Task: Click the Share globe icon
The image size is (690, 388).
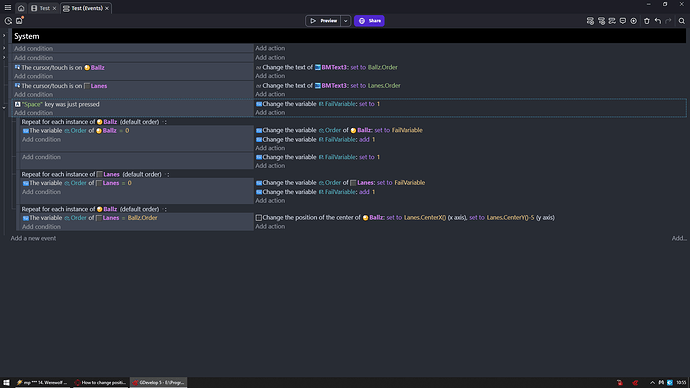Action: click(362, 21)
